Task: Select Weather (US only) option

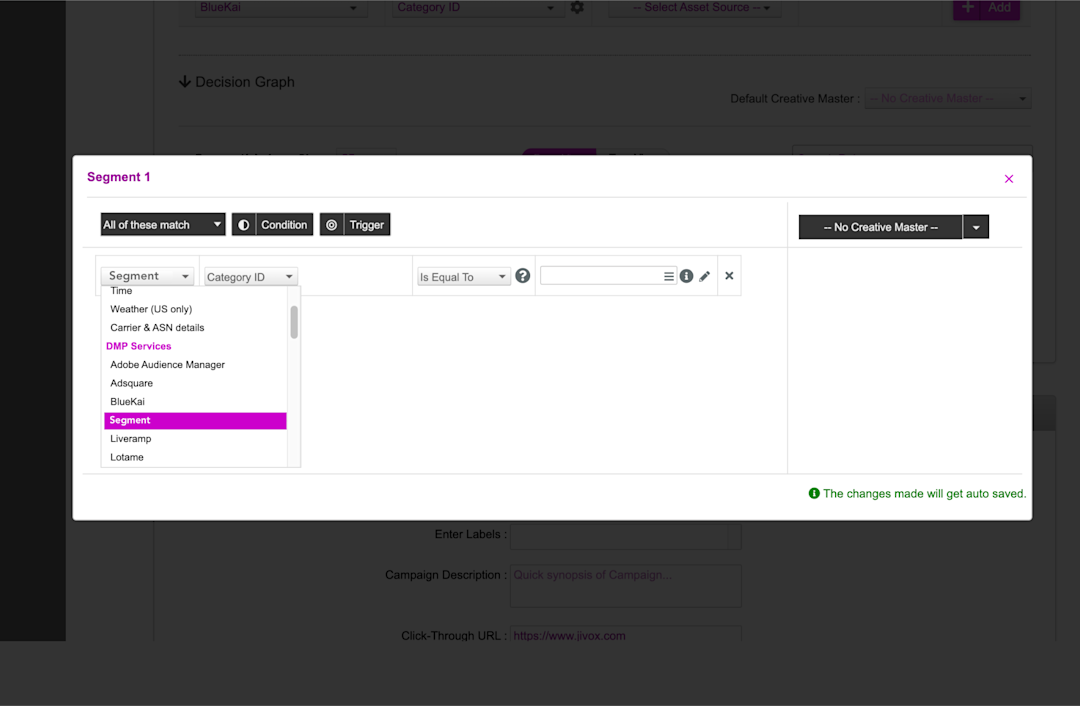Action: pyautogui.click(x=151, y=309)
